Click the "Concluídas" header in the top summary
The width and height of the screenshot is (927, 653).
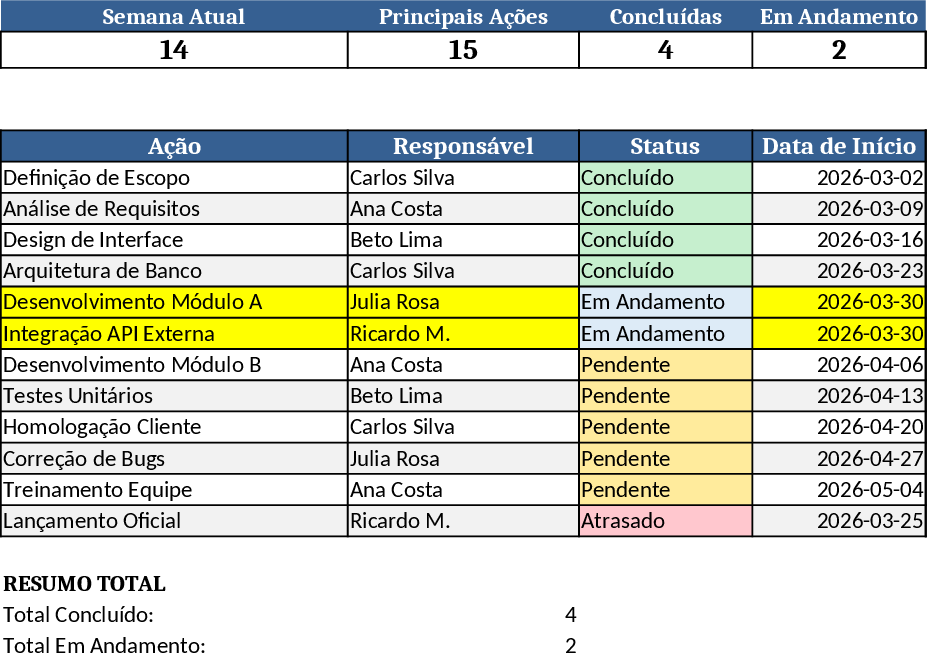point(665,17)
